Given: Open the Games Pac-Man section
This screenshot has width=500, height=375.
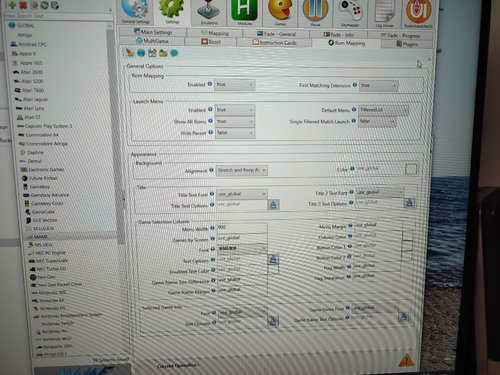Looking at the screenshot, I should click(x=280, y=13).
